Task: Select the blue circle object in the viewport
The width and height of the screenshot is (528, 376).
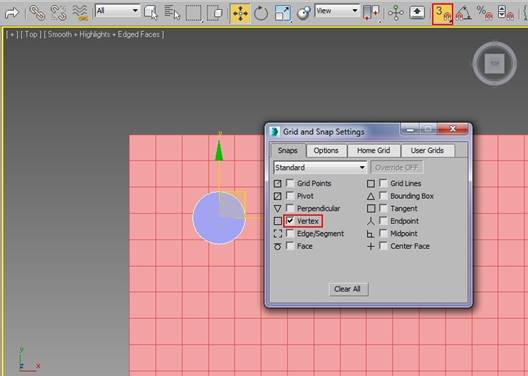Action: 219,218
